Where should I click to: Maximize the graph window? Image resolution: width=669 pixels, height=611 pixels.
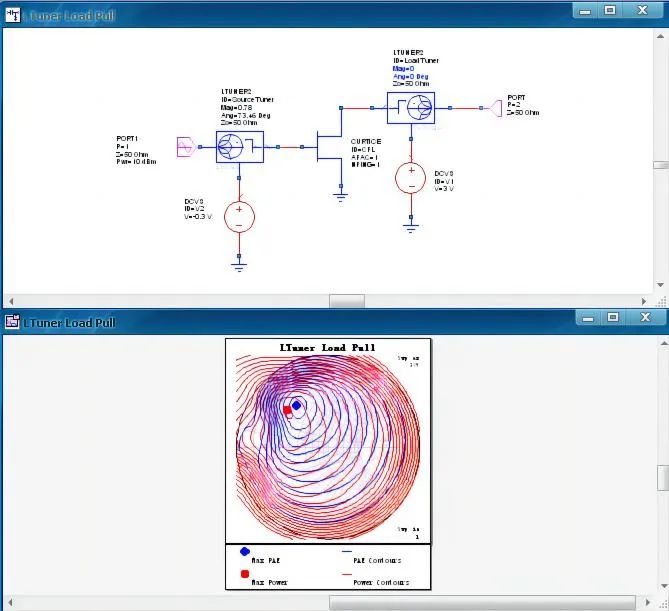tap(613, 317)
